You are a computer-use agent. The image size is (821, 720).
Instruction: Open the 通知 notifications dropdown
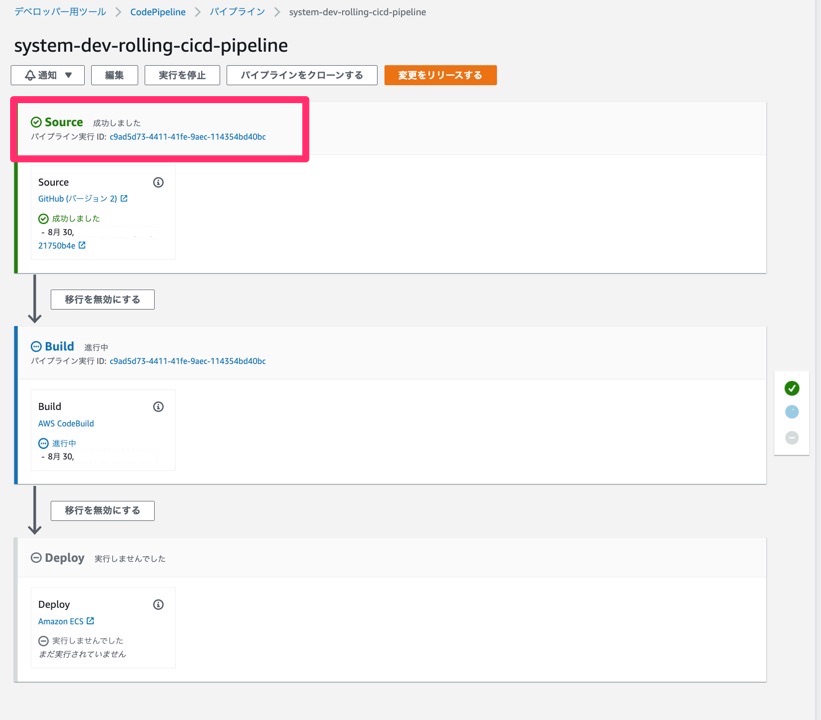(x=47, y=75)
